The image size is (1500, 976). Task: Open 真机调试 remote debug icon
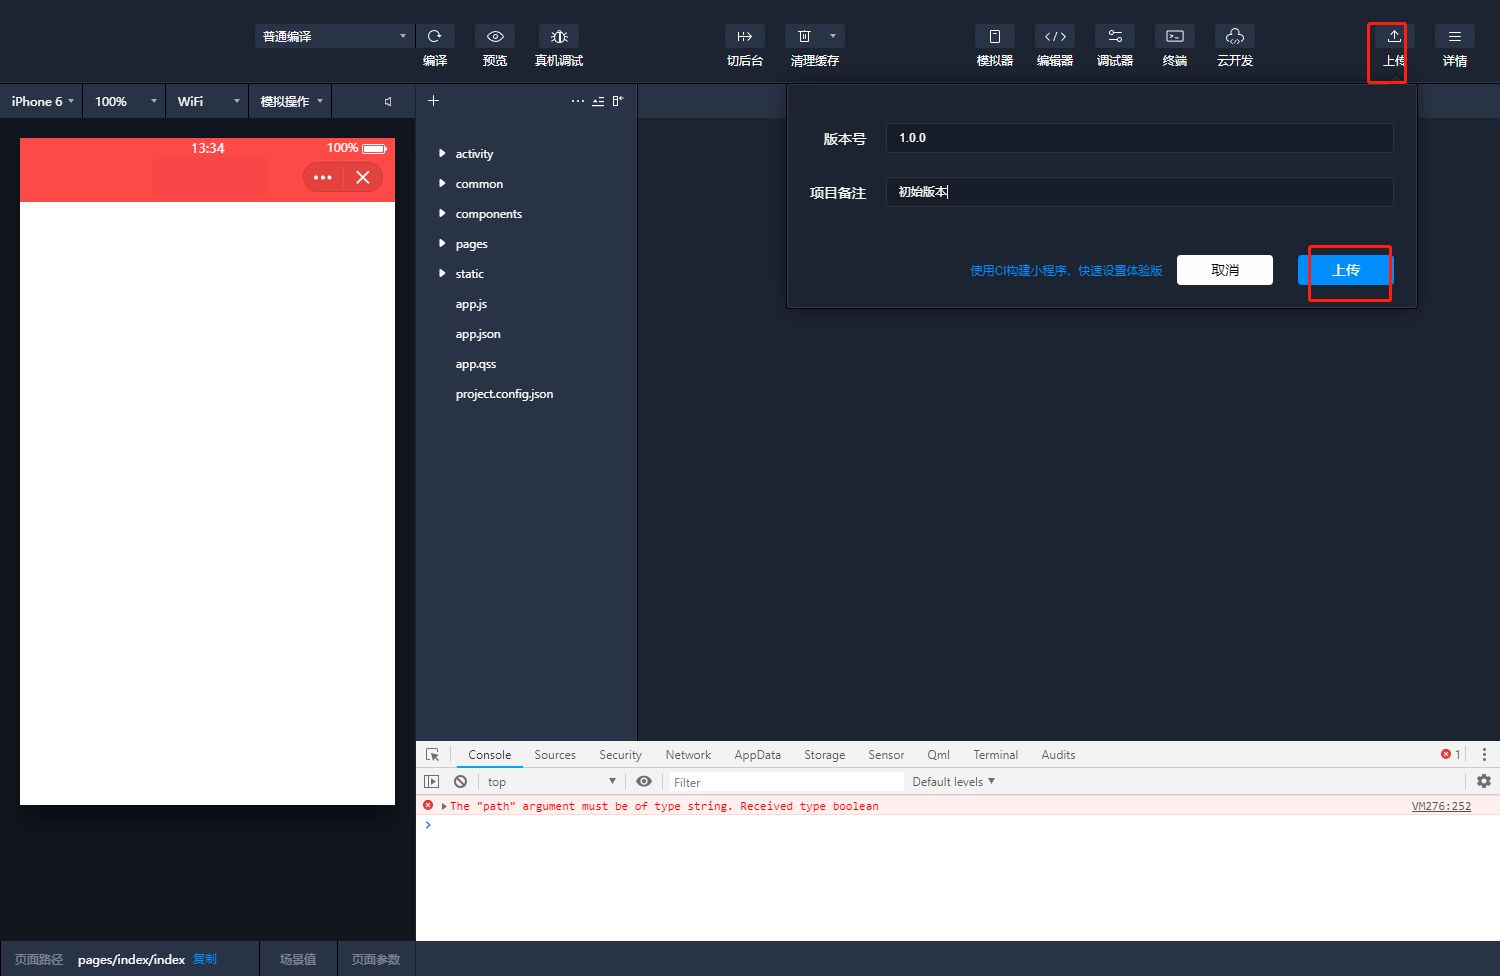[x=559, y=37]
